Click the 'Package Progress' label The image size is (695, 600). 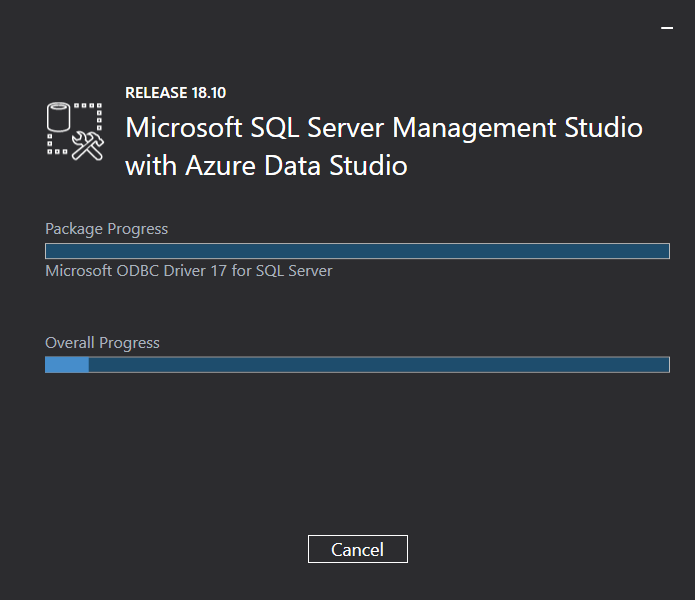pyautogui.click(x=106, y=229)
